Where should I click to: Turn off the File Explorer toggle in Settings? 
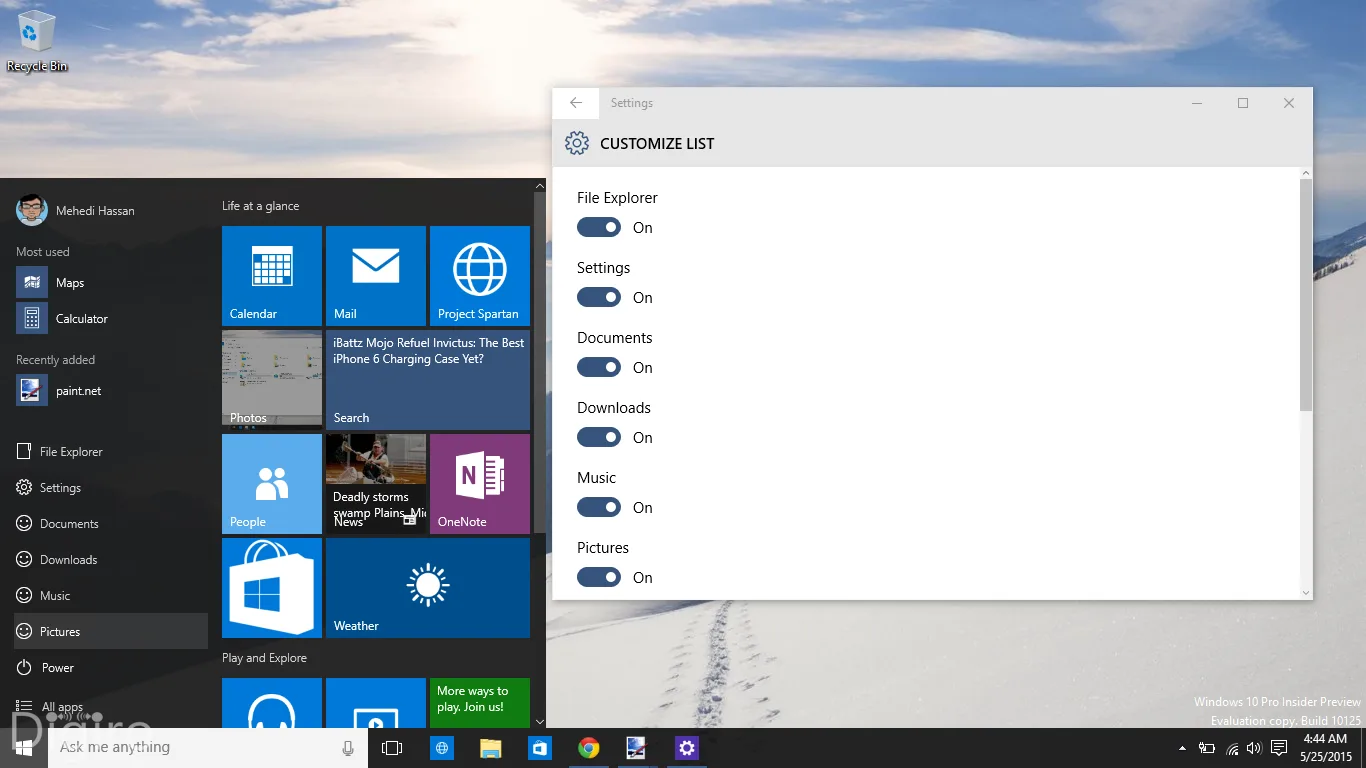click(599, 227)
